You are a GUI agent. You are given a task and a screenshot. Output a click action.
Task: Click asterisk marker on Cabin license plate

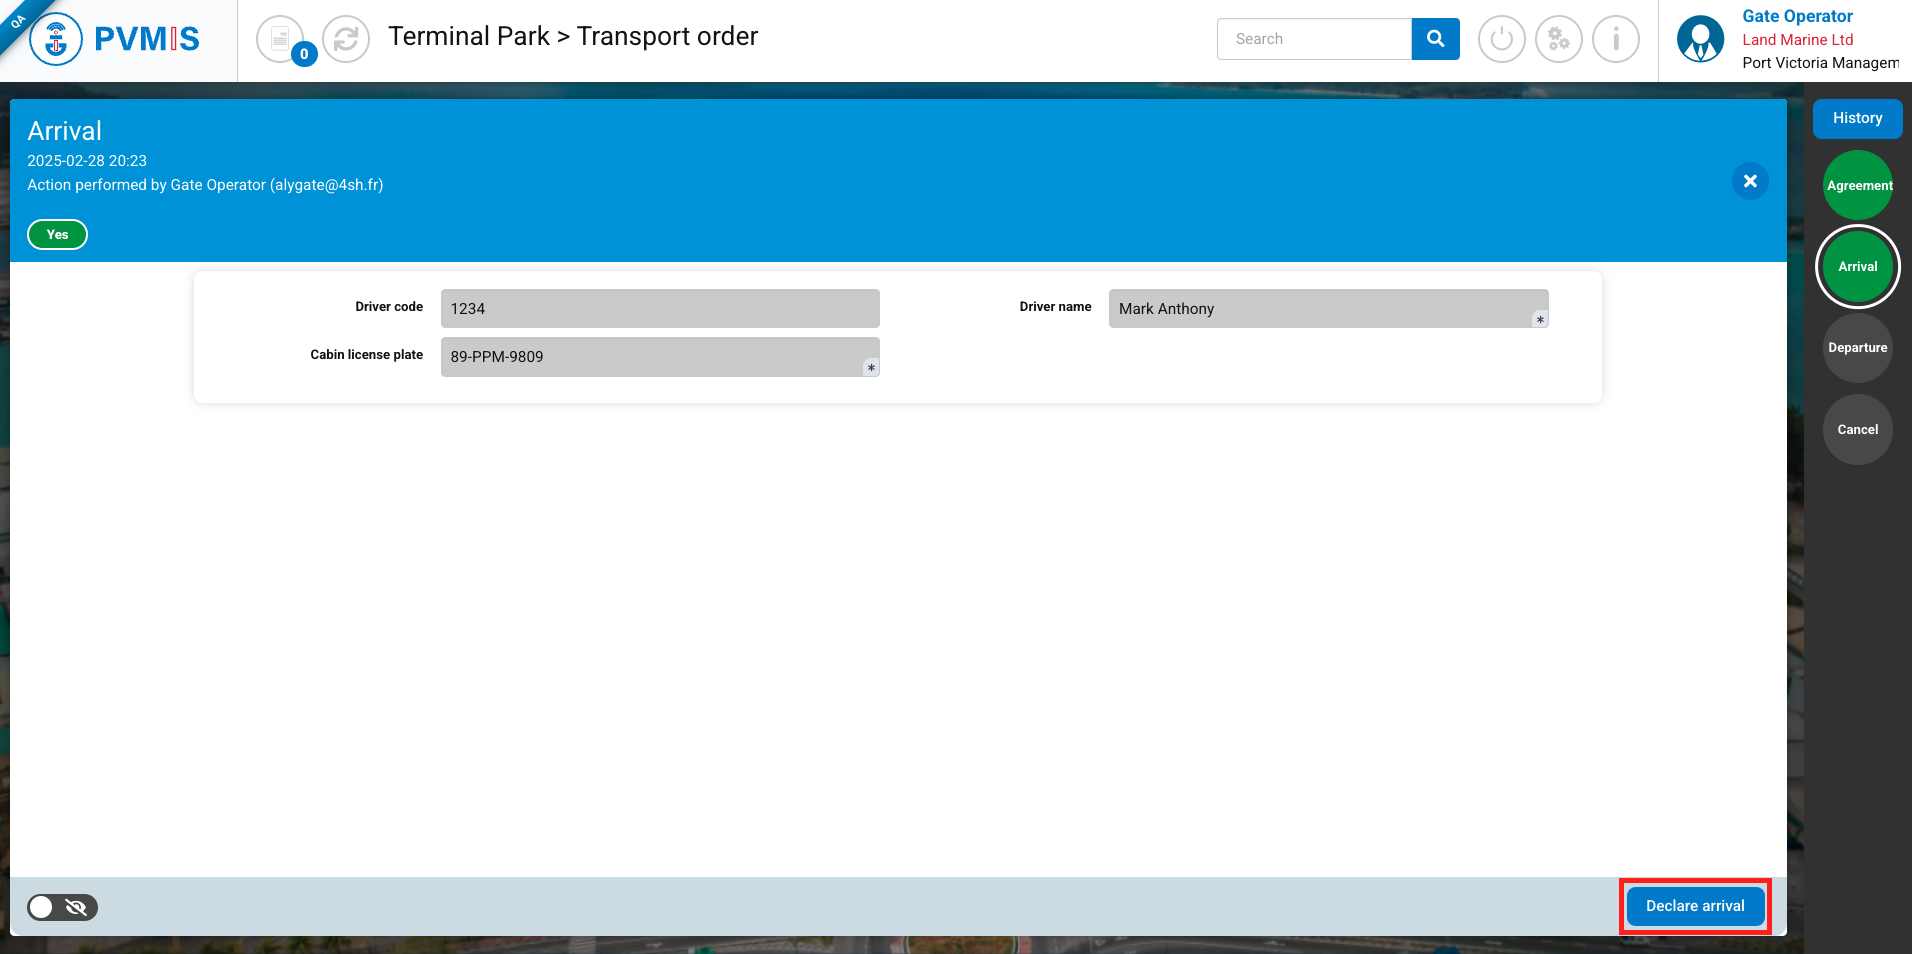click(871, 368)
